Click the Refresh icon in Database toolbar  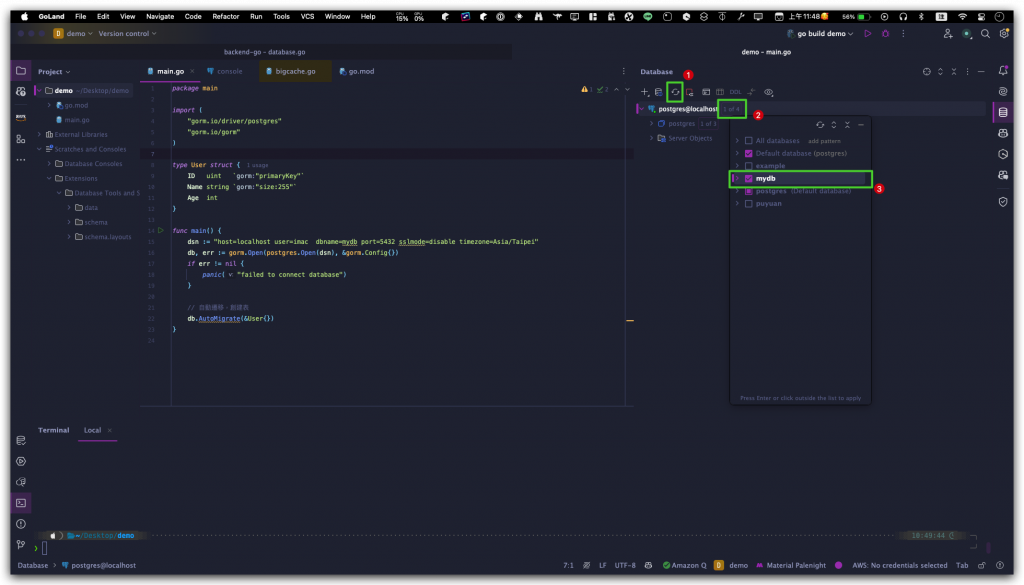(x=675, y=92)
